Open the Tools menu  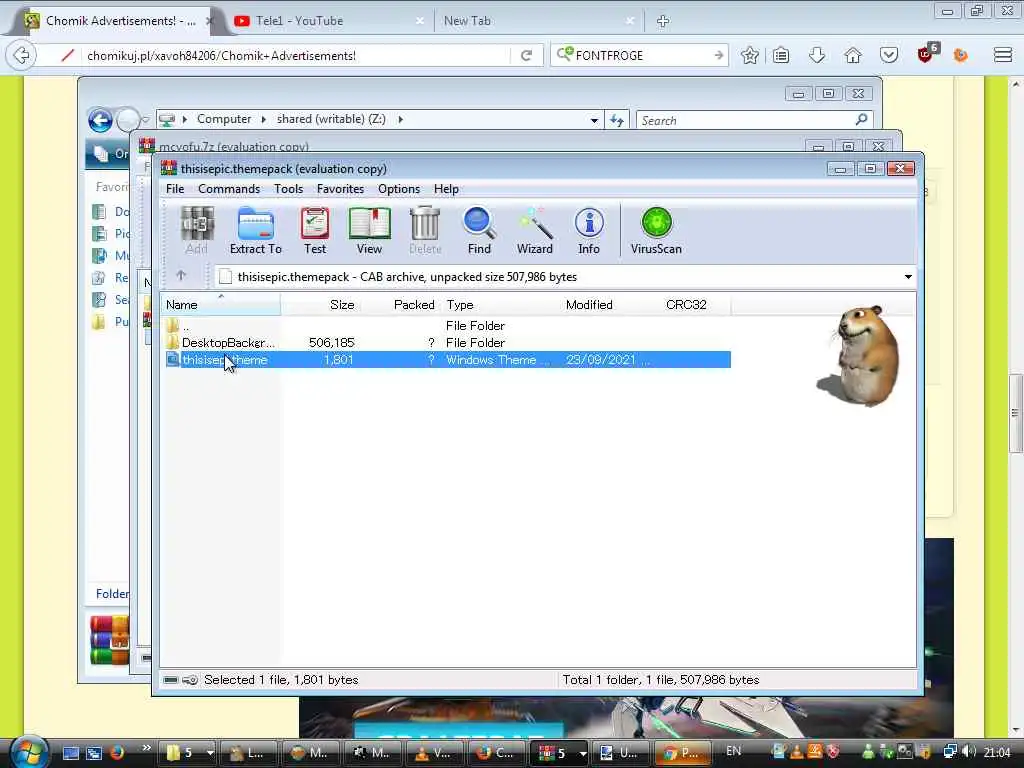pyautogui.click(x=288, y=189)
